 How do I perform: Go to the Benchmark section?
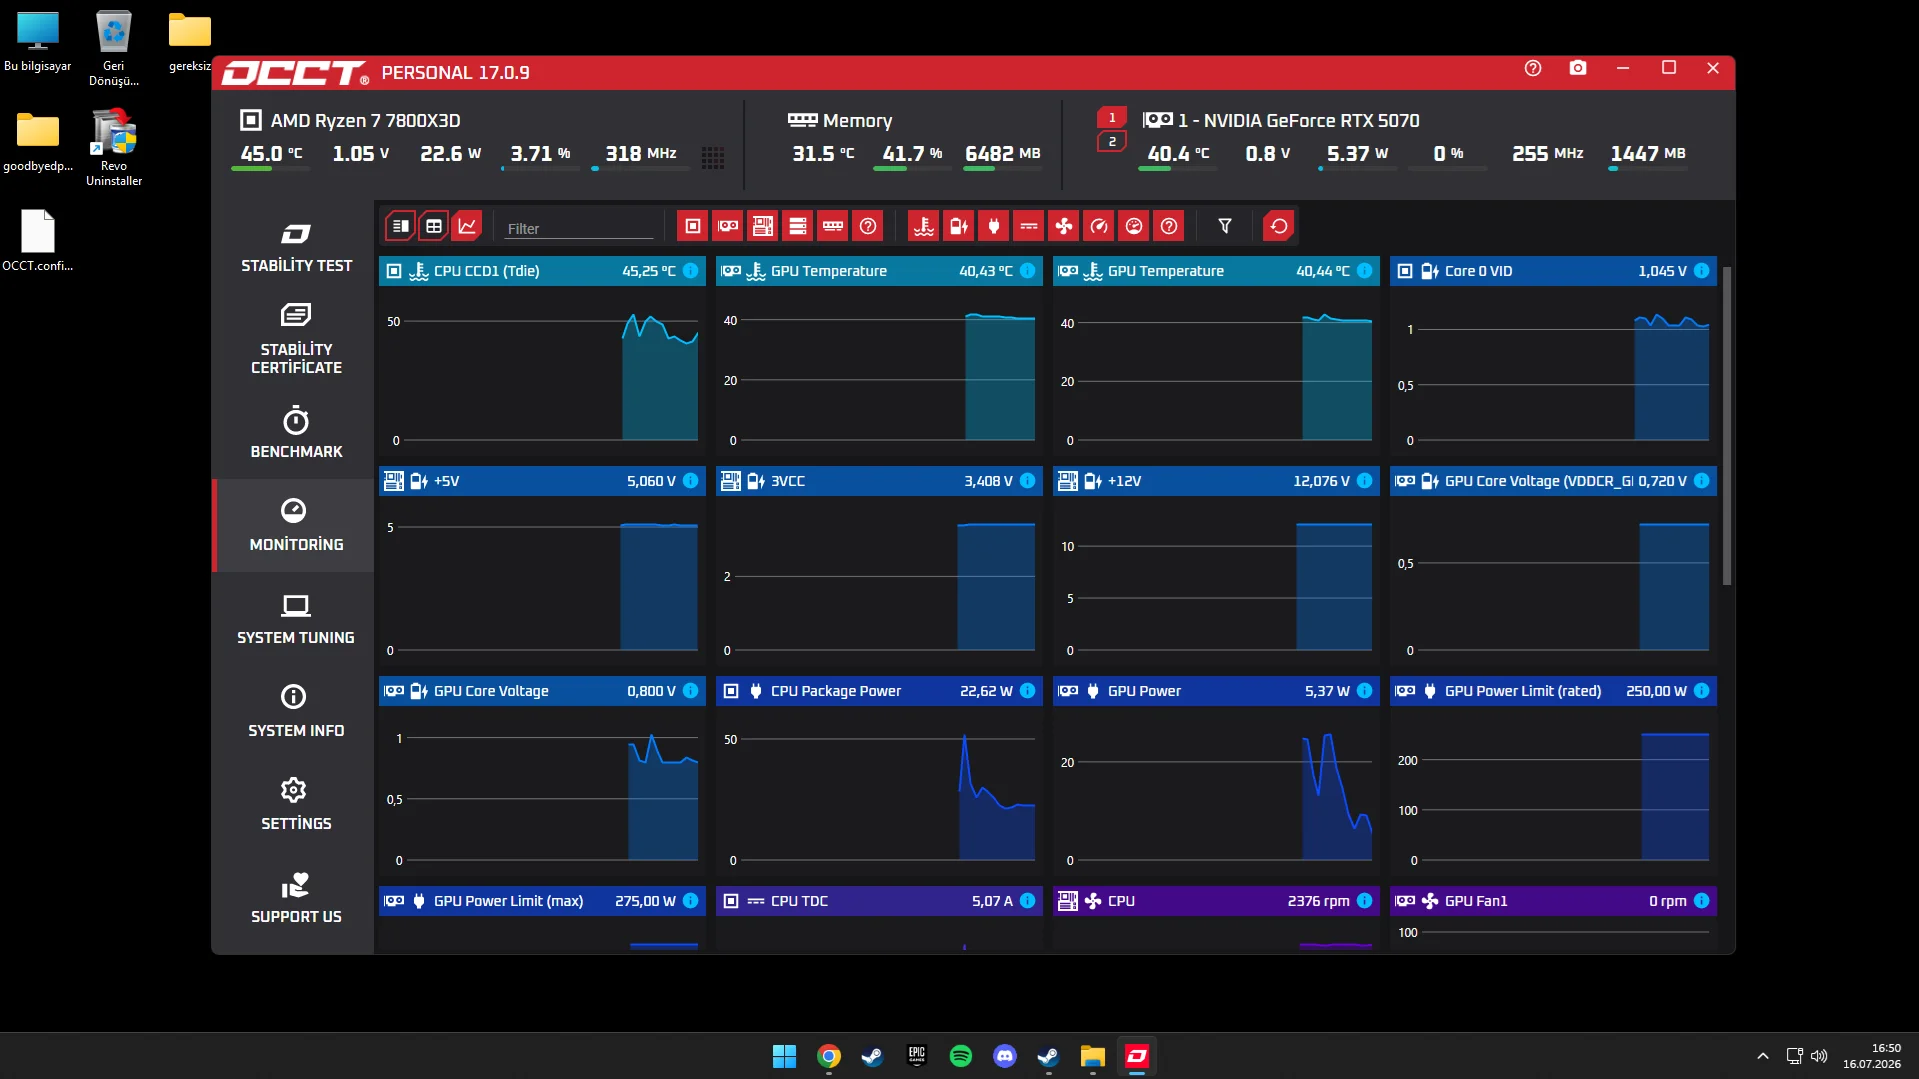coord(296,433)
